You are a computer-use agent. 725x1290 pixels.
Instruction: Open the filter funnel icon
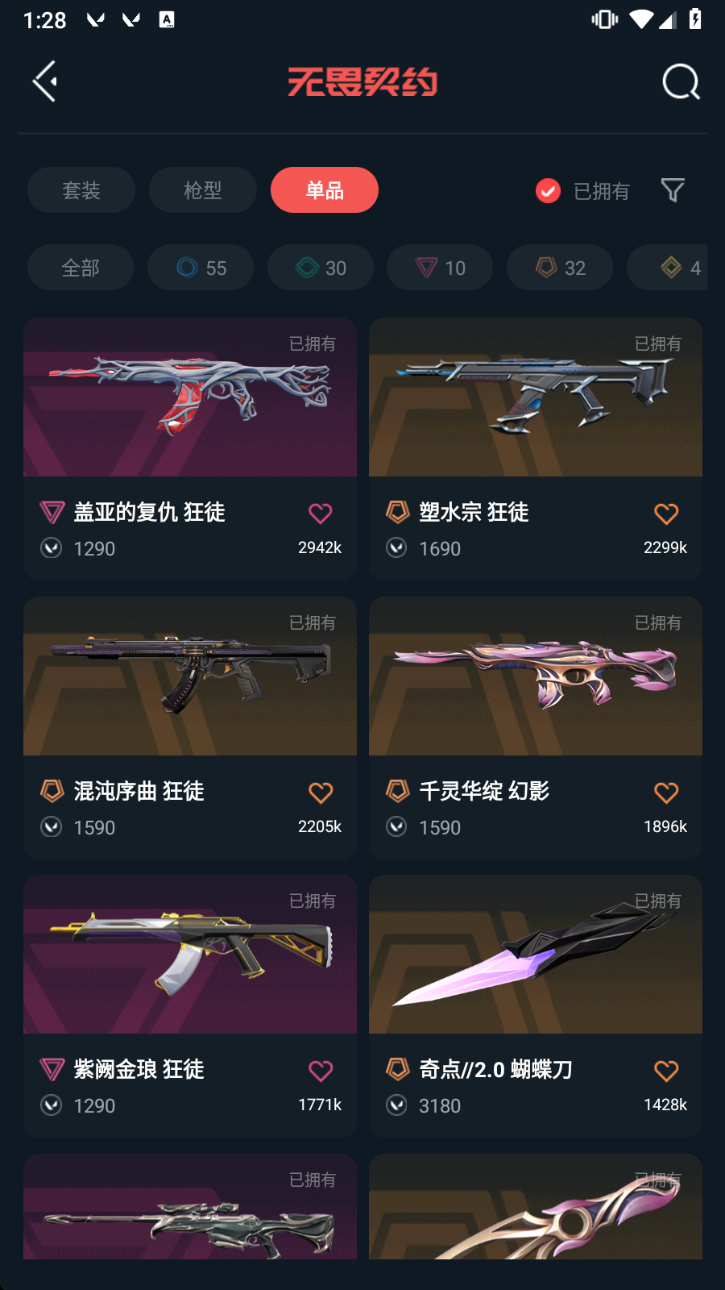pyautogui.click(x=673, y=190)
